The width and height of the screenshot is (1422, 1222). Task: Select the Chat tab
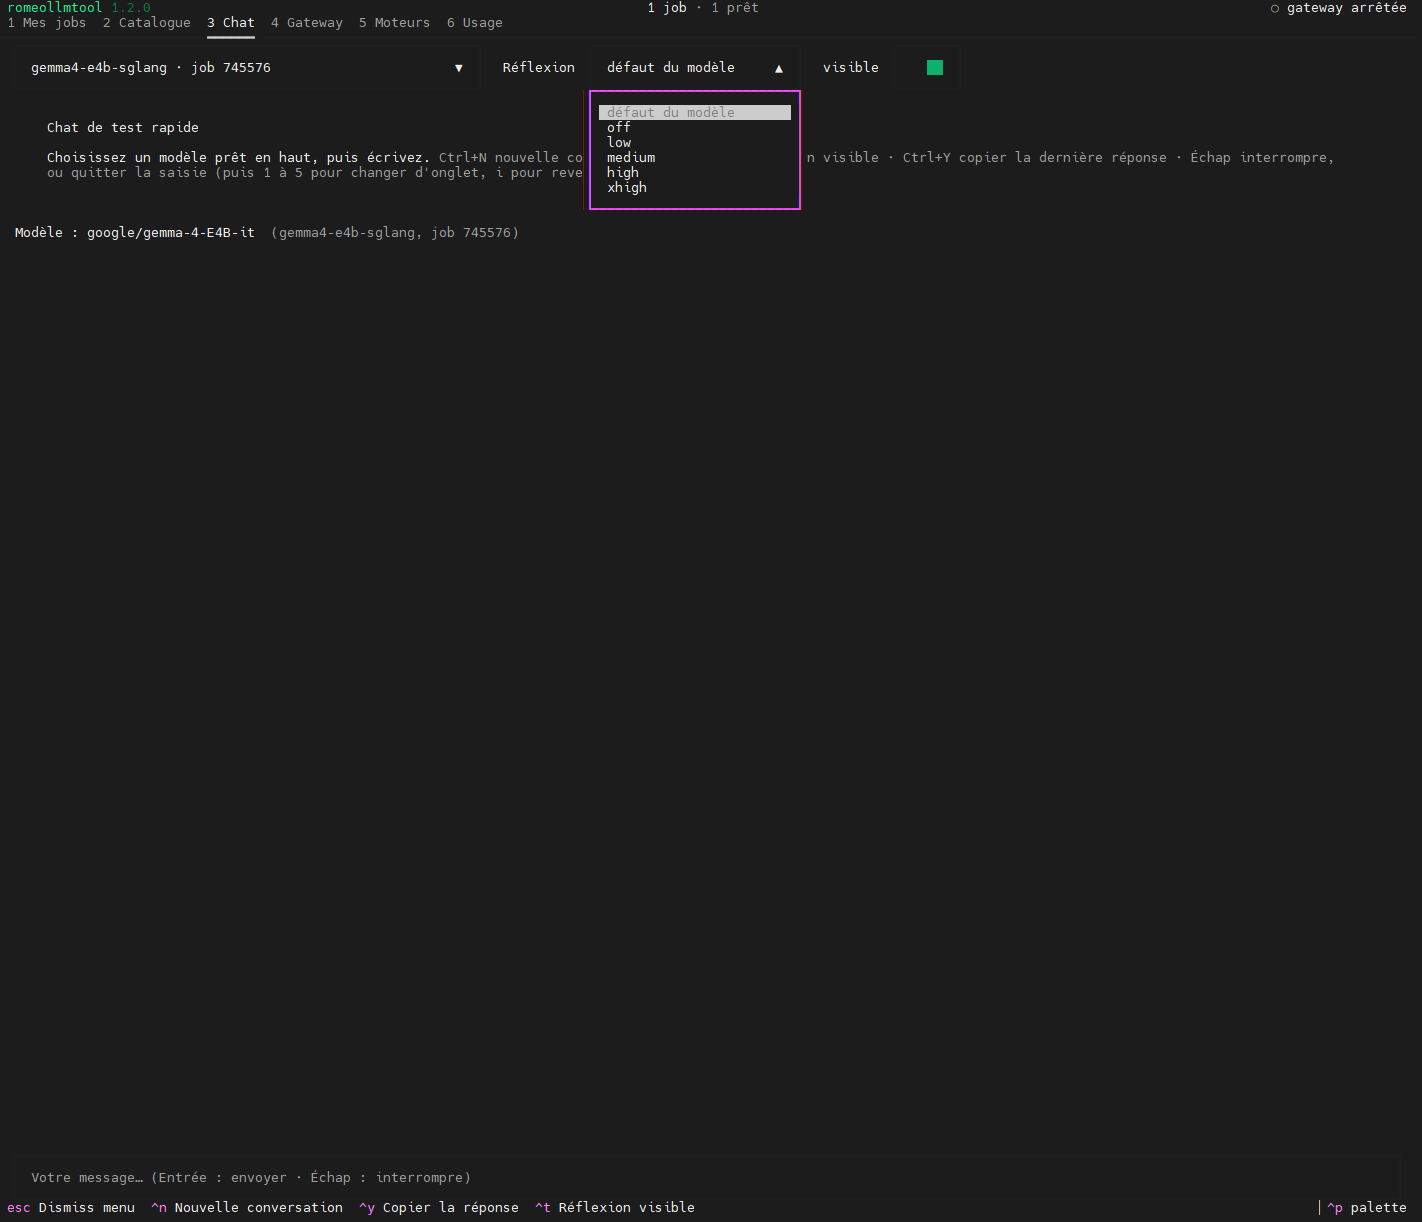[231, 23]
